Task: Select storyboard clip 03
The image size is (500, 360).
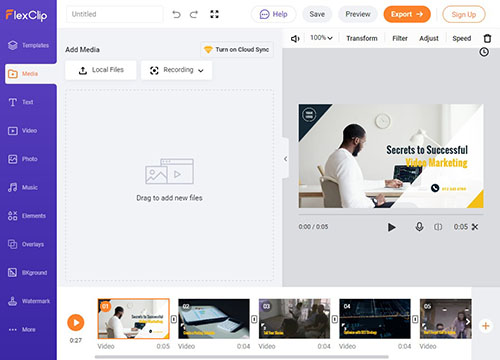Action: pos(294,319)
